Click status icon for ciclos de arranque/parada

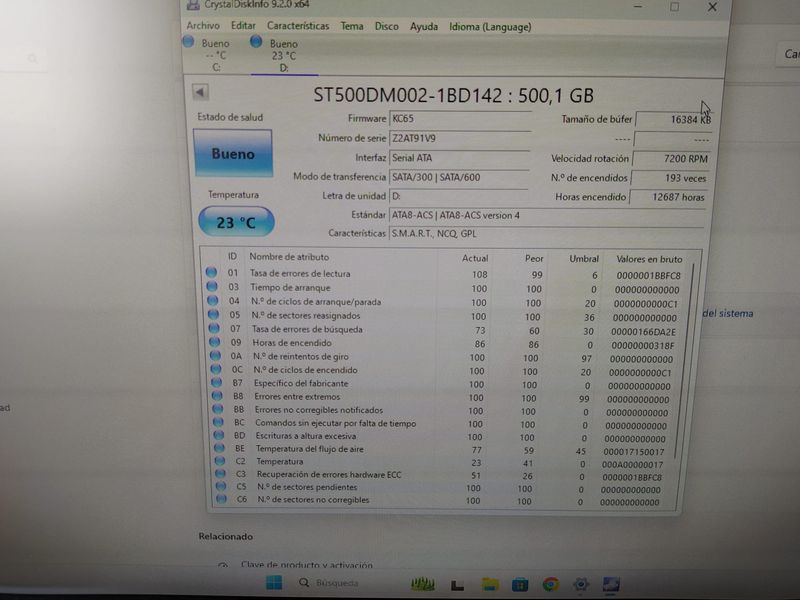point(213,300)
